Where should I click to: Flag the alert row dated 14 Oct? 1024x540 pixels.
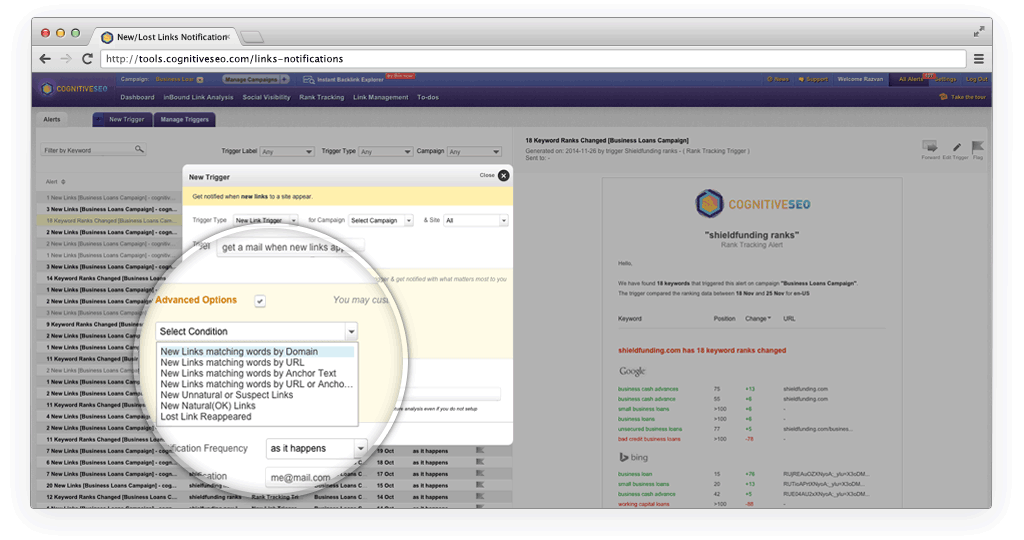[x=480, y=497]
